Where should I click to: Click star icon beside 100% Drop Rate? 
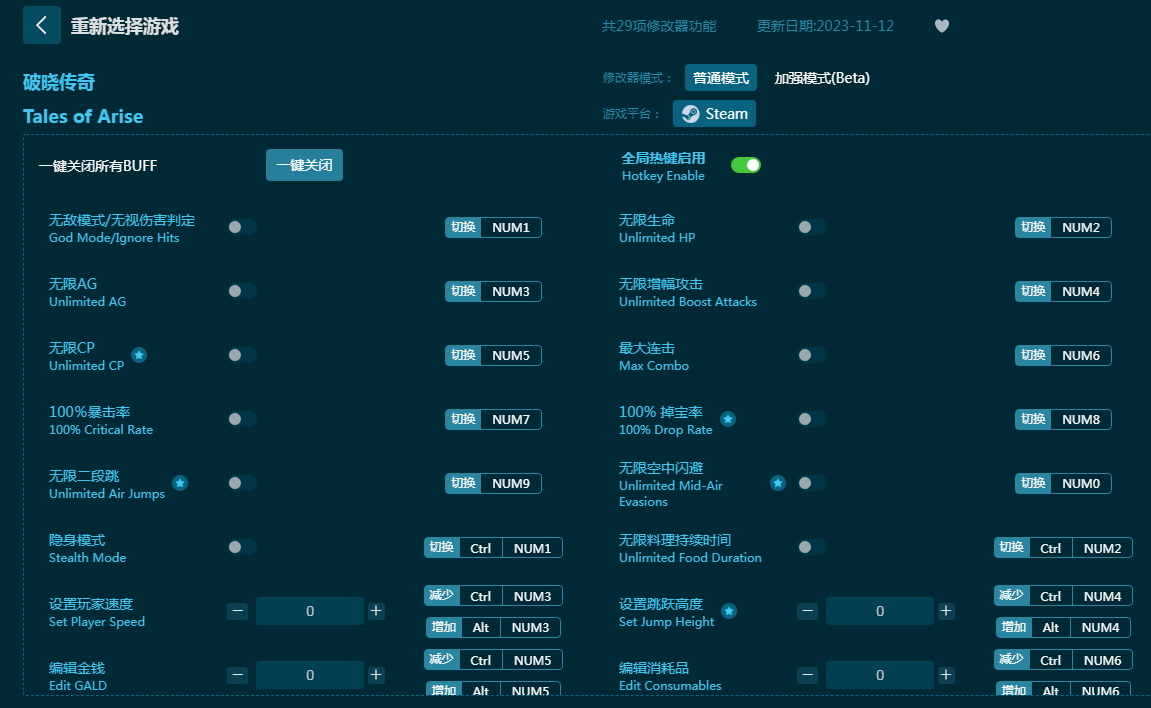tap(727, 419)
